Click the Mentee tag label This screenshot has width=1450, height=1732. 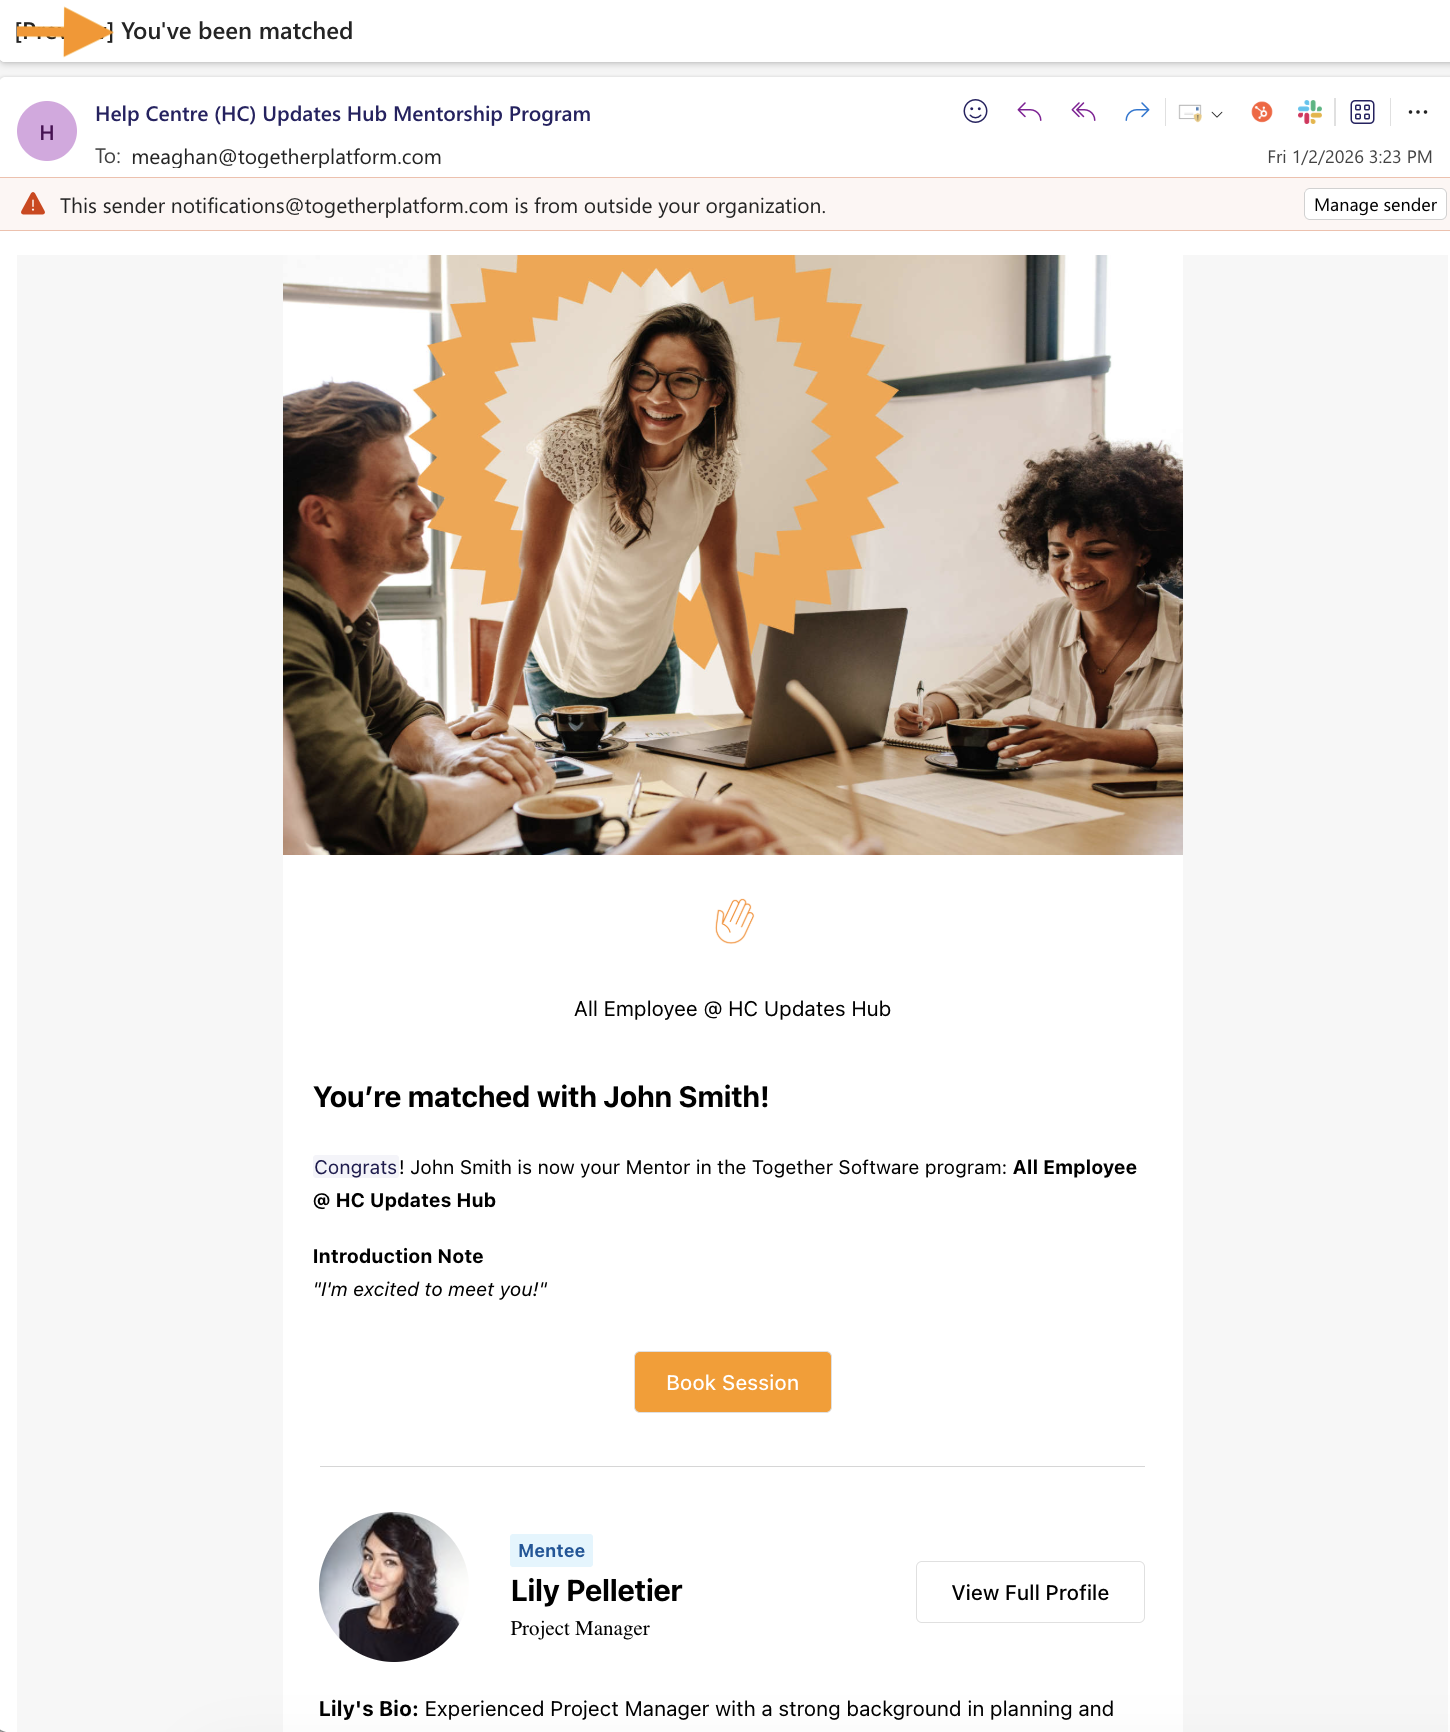(x=551, y=1550)
